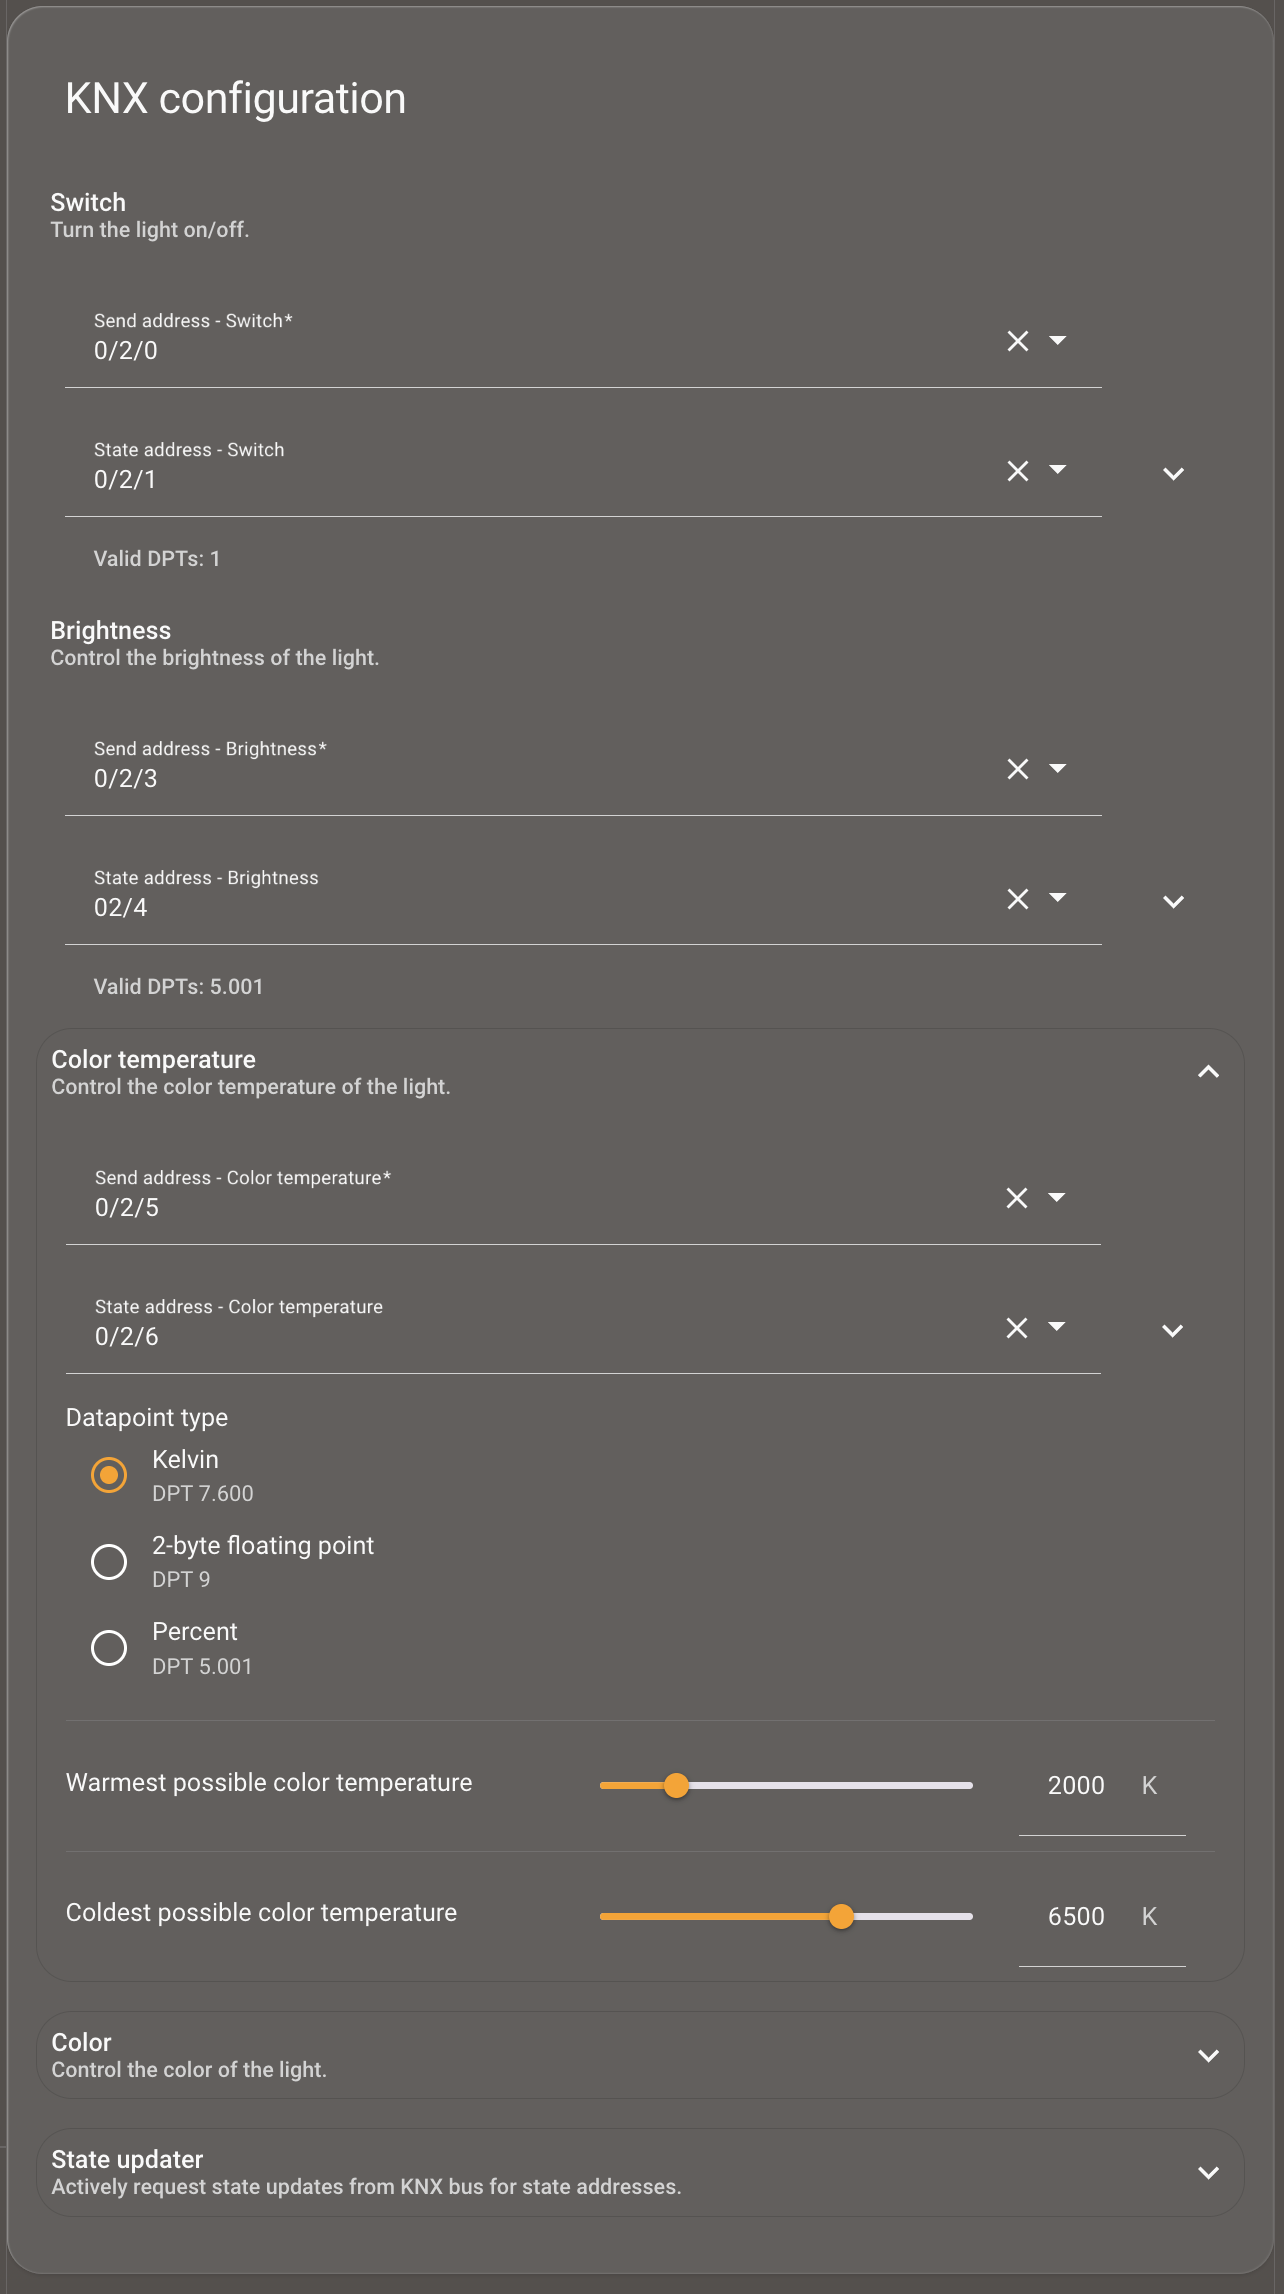Expand passive addresses for Brightness state
Viewport: 1284px width, 2294px height.
1173,902
